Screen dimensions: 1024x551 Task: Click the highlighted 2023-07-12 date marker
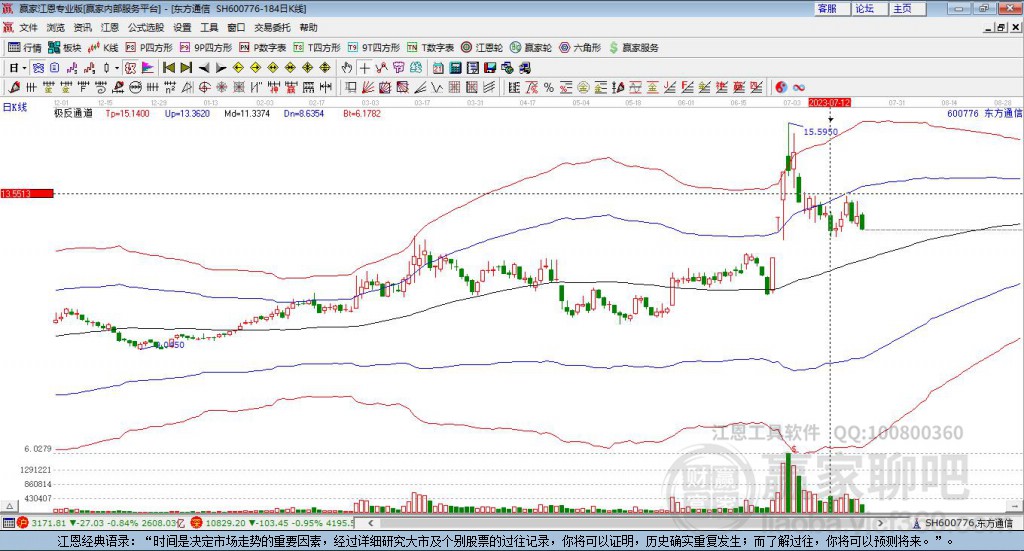[x=829, y=103]
